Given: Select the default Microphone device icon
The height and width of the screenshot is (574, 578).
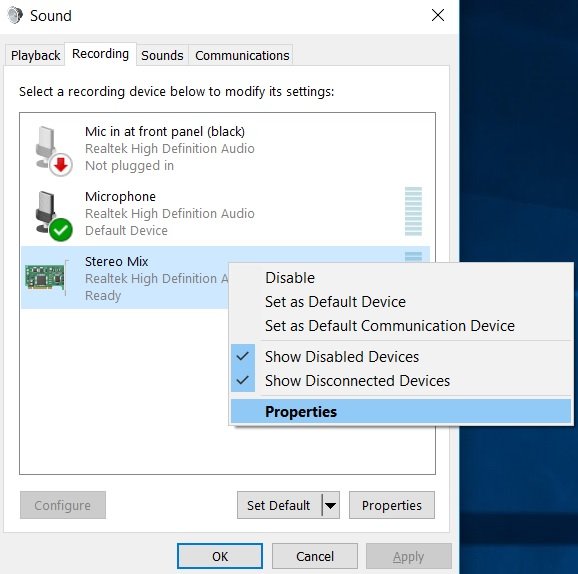Looking at the screenshot, I should [53, 216].
